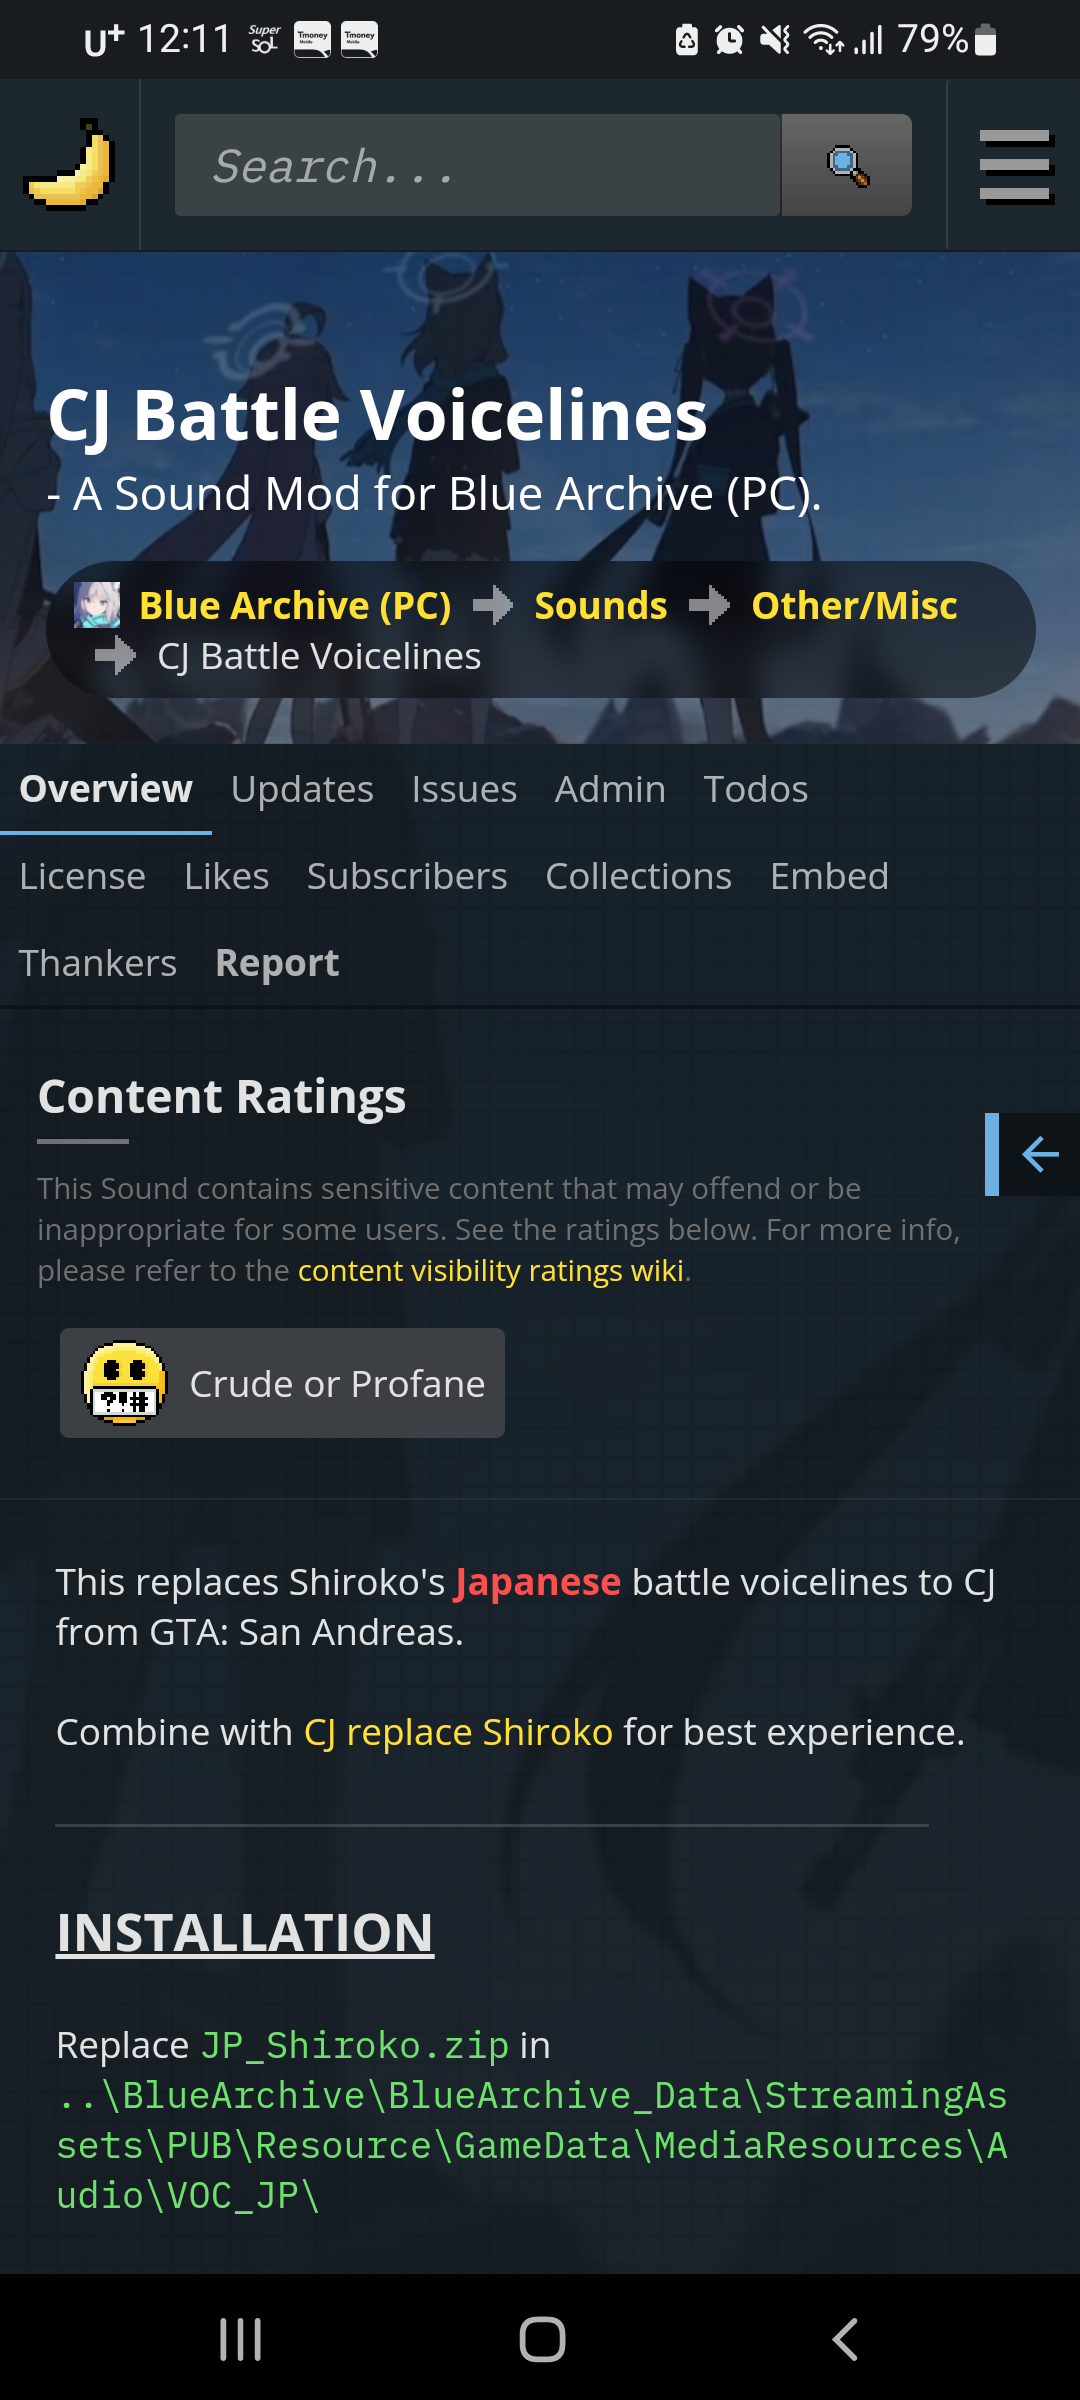Open the hamburger menu icon
1080x2400 pixels.
(x=1015, y=166)
